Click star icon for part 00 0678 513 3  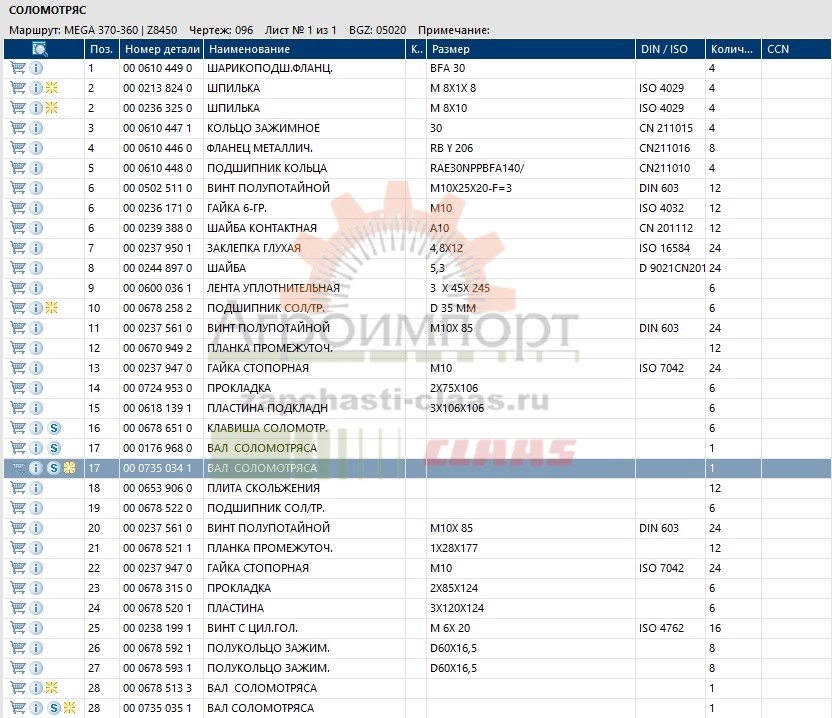click(51, 688)
